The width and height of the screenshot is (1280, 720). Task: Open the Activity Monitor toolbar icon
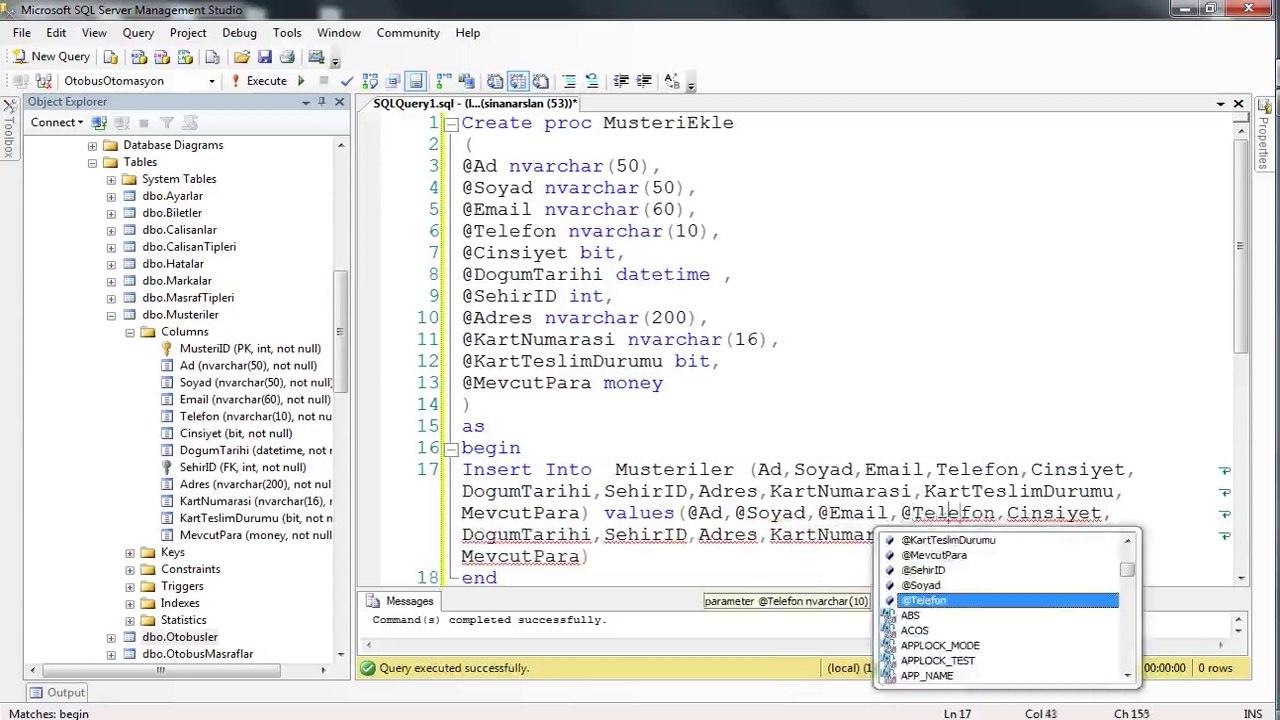[316, 57]
